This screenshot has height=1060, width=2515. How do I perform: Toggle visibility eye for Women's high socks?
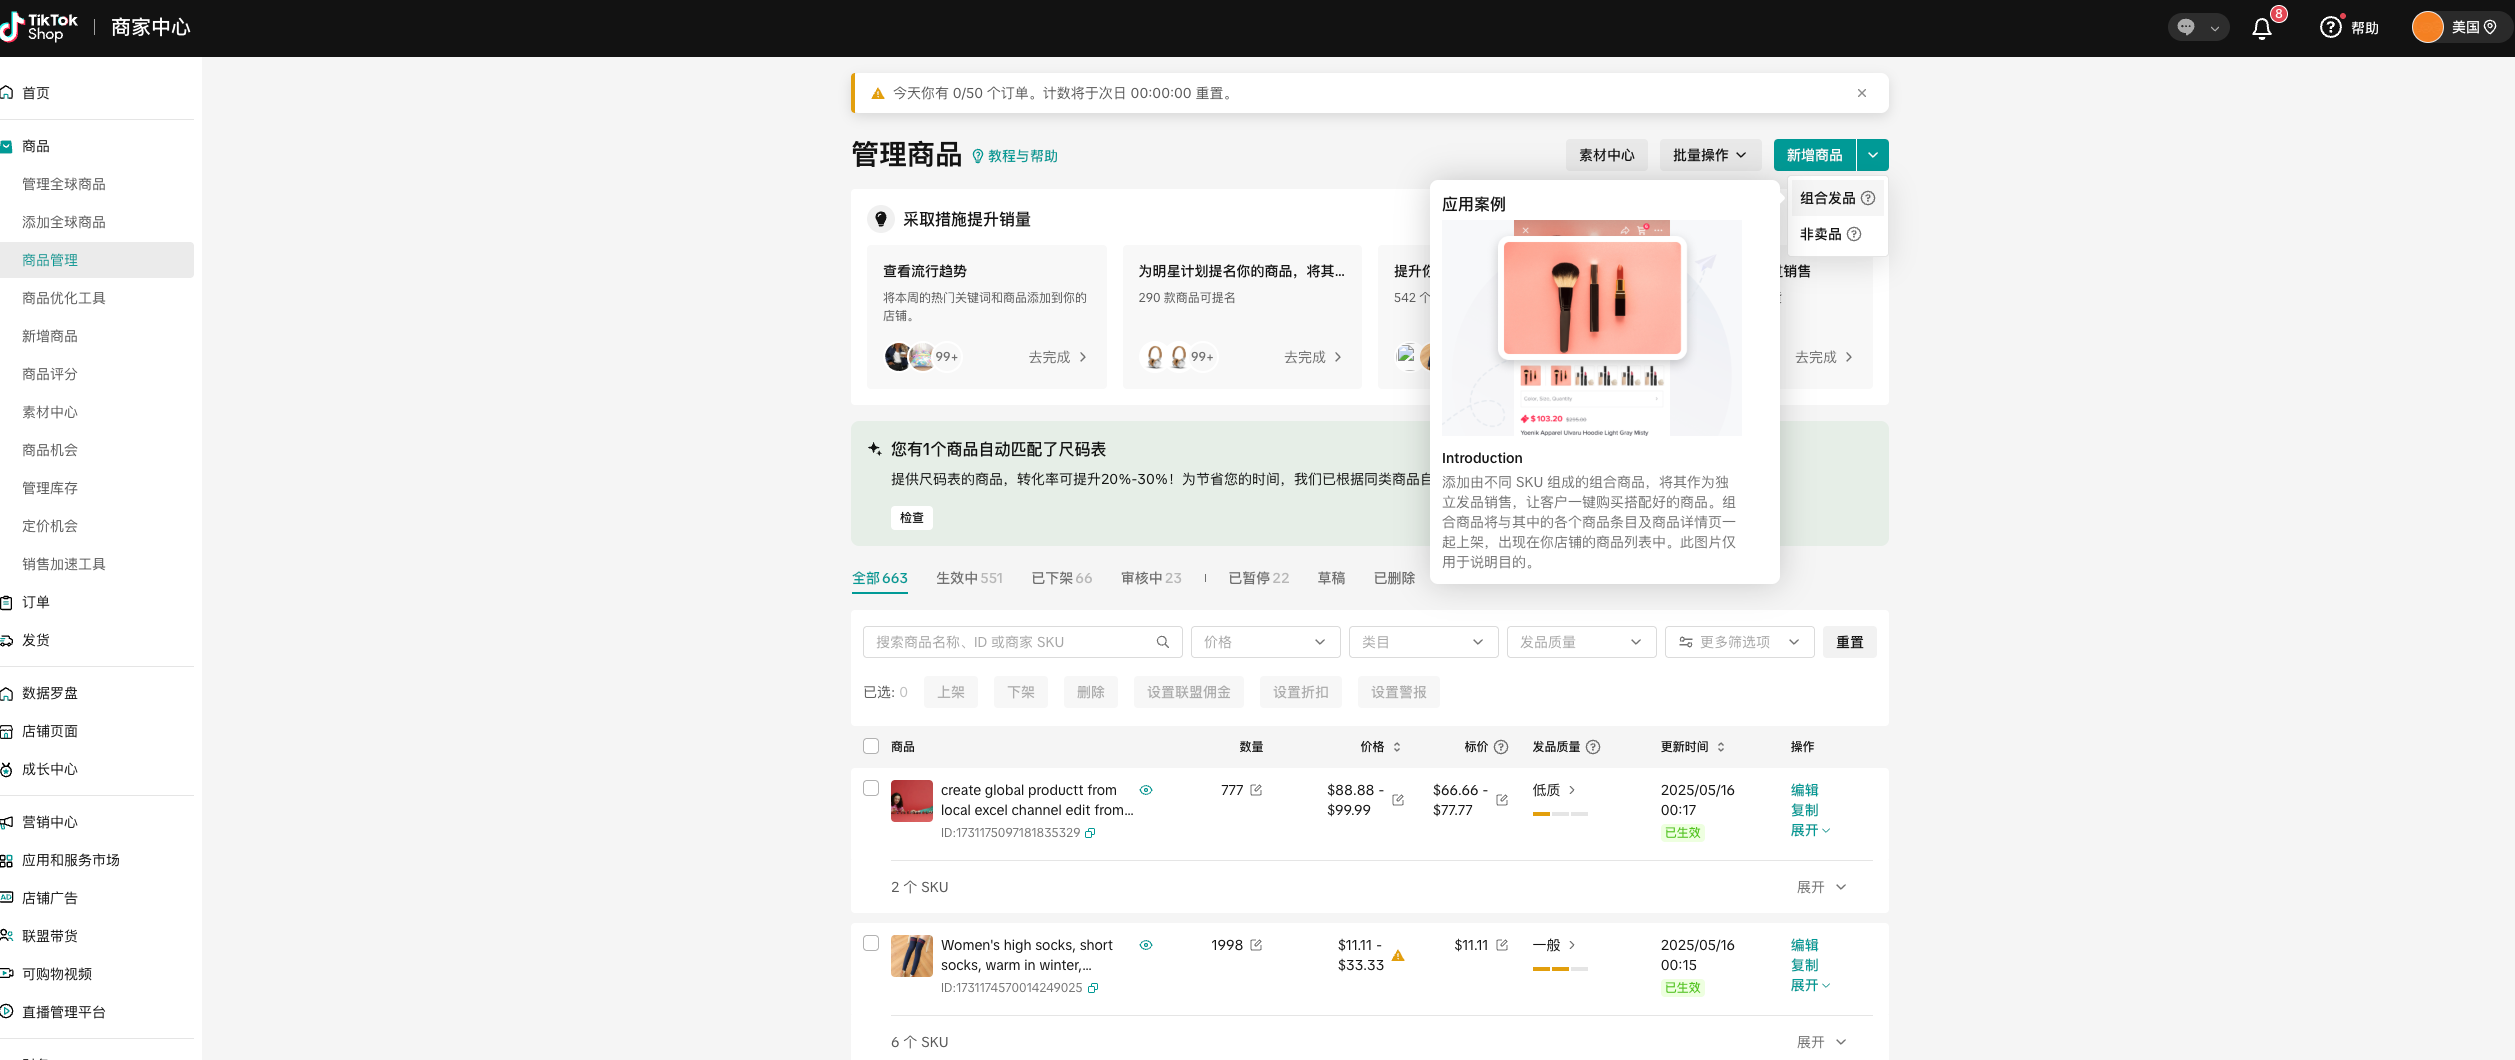(x=1146, y=945)
